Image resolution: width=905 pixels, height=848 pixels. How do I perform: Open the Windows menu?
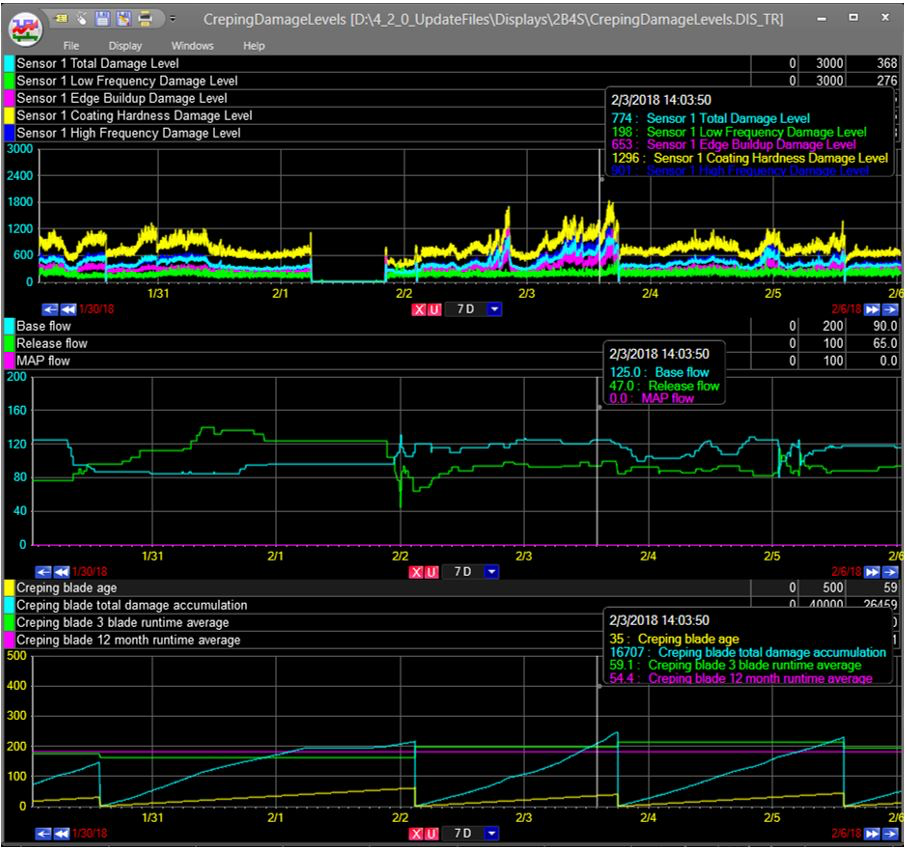click(192, 46)
